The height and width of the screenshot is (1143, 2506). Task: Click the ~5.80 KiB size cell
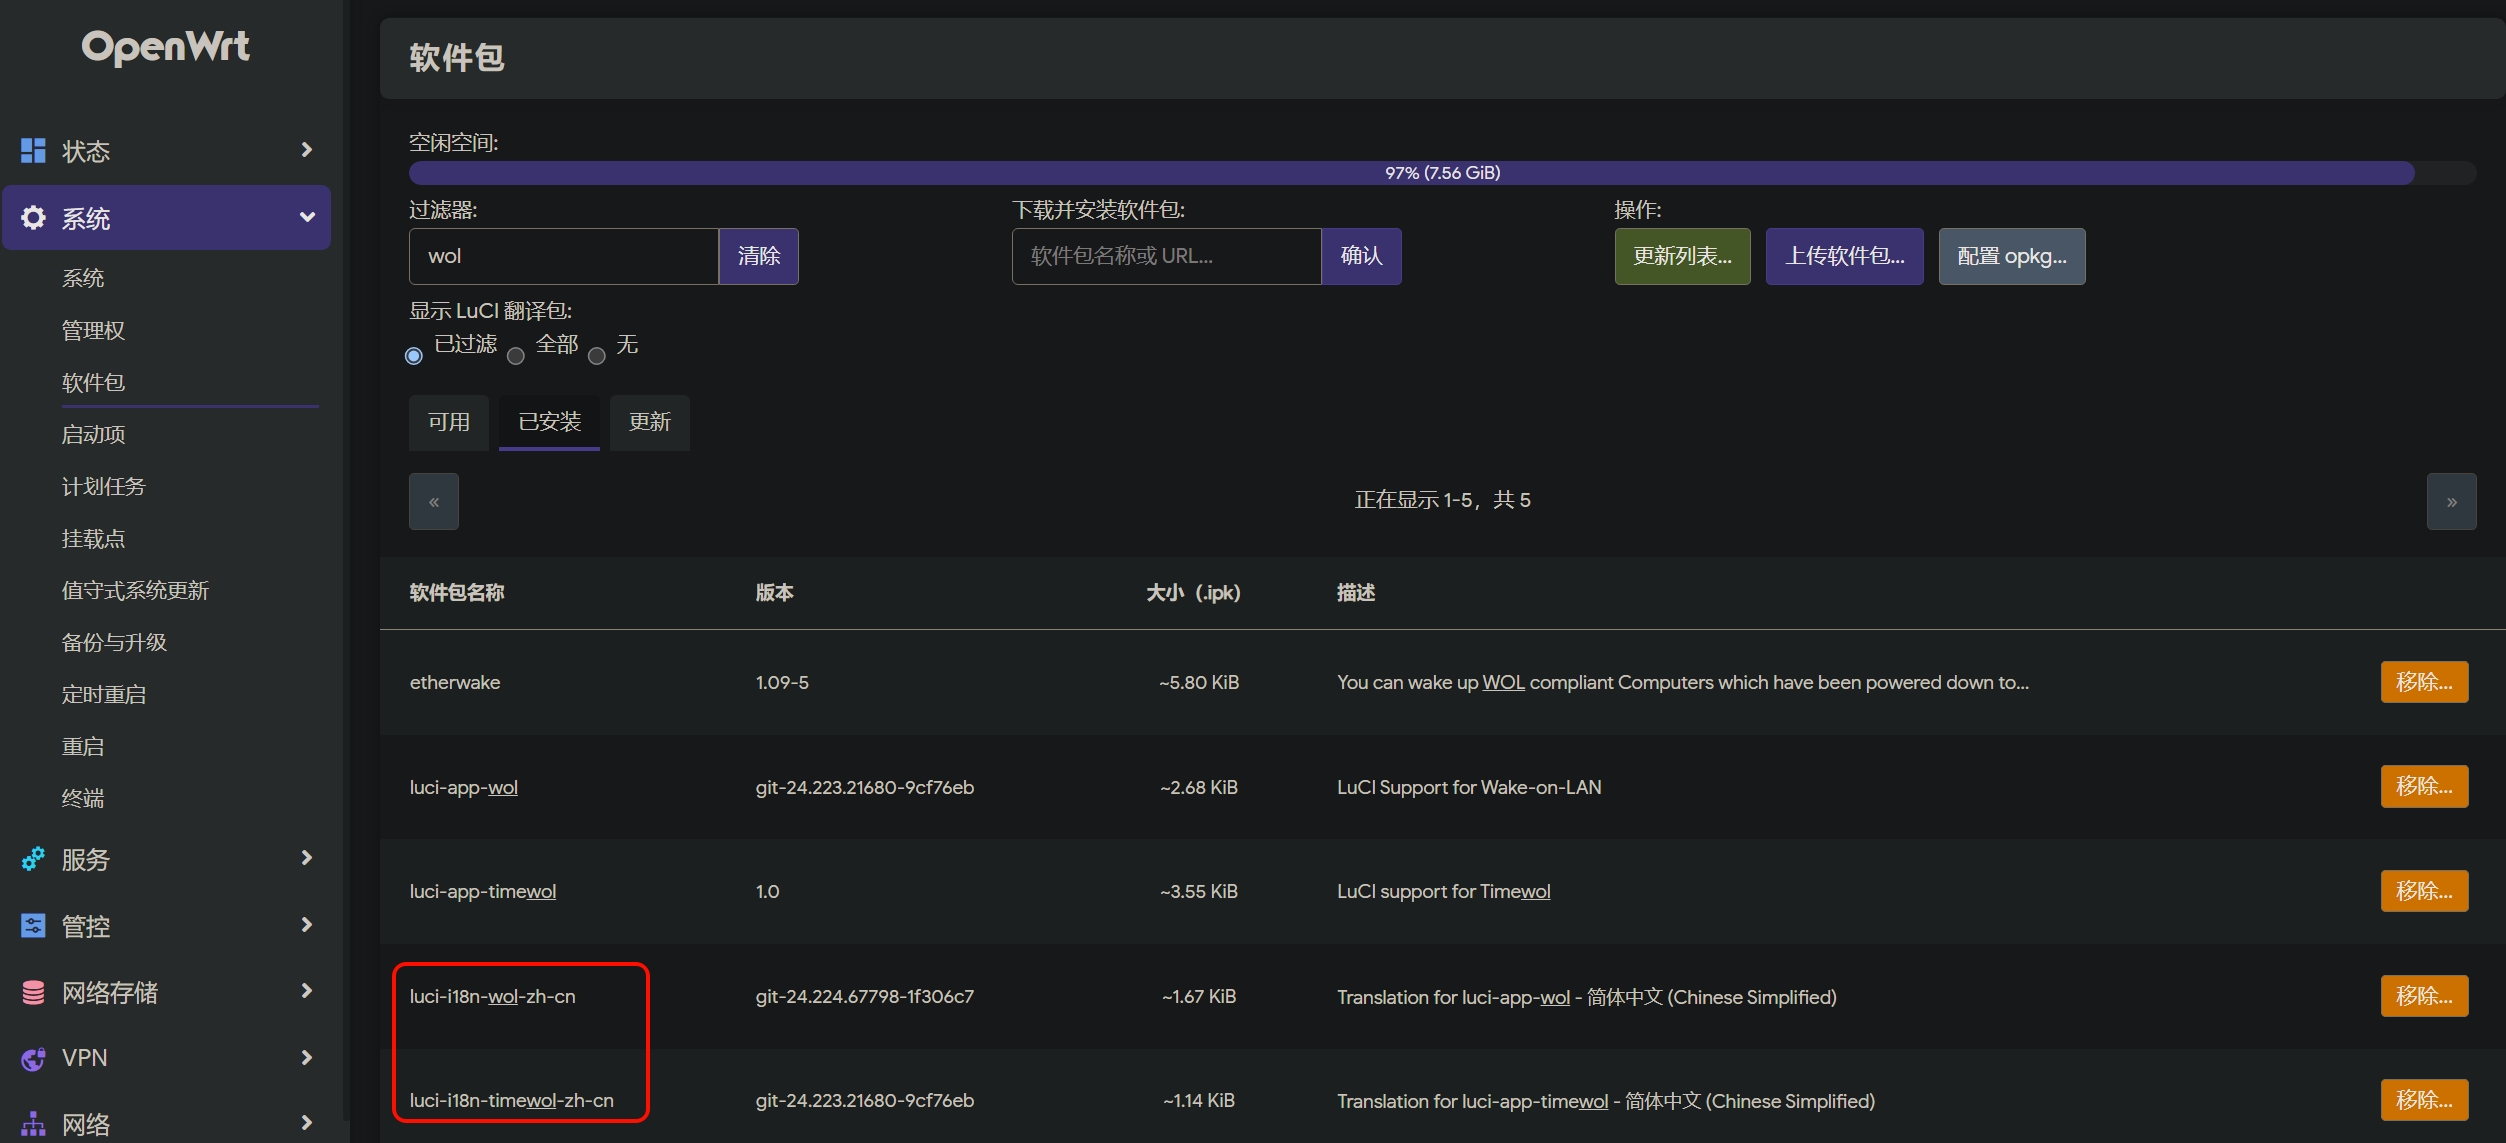pyautogui.click(x=1199, y=682)
